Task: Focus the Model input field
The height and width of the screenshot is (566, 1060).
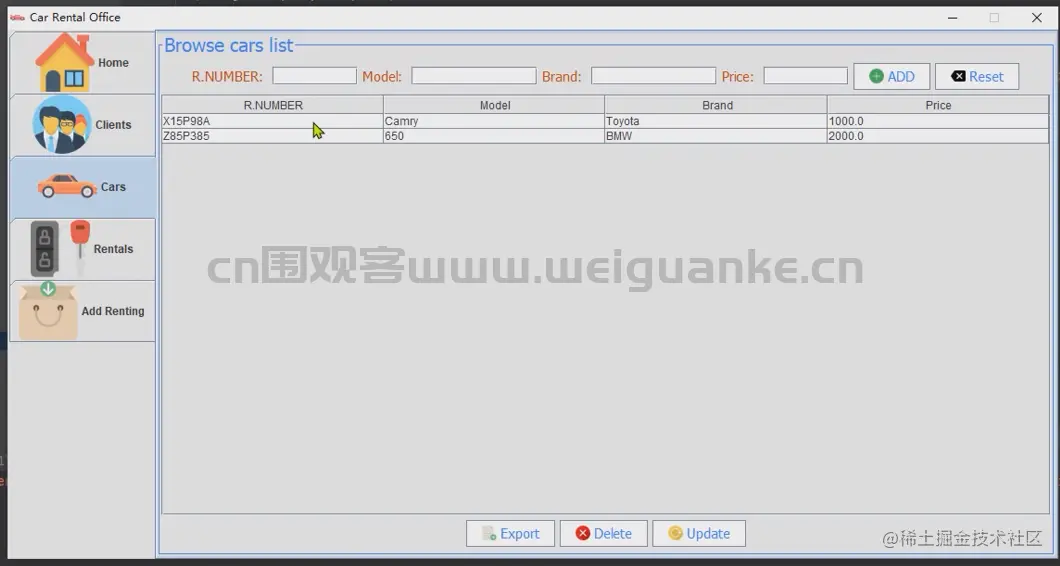Action: click(x=474, y=76)
